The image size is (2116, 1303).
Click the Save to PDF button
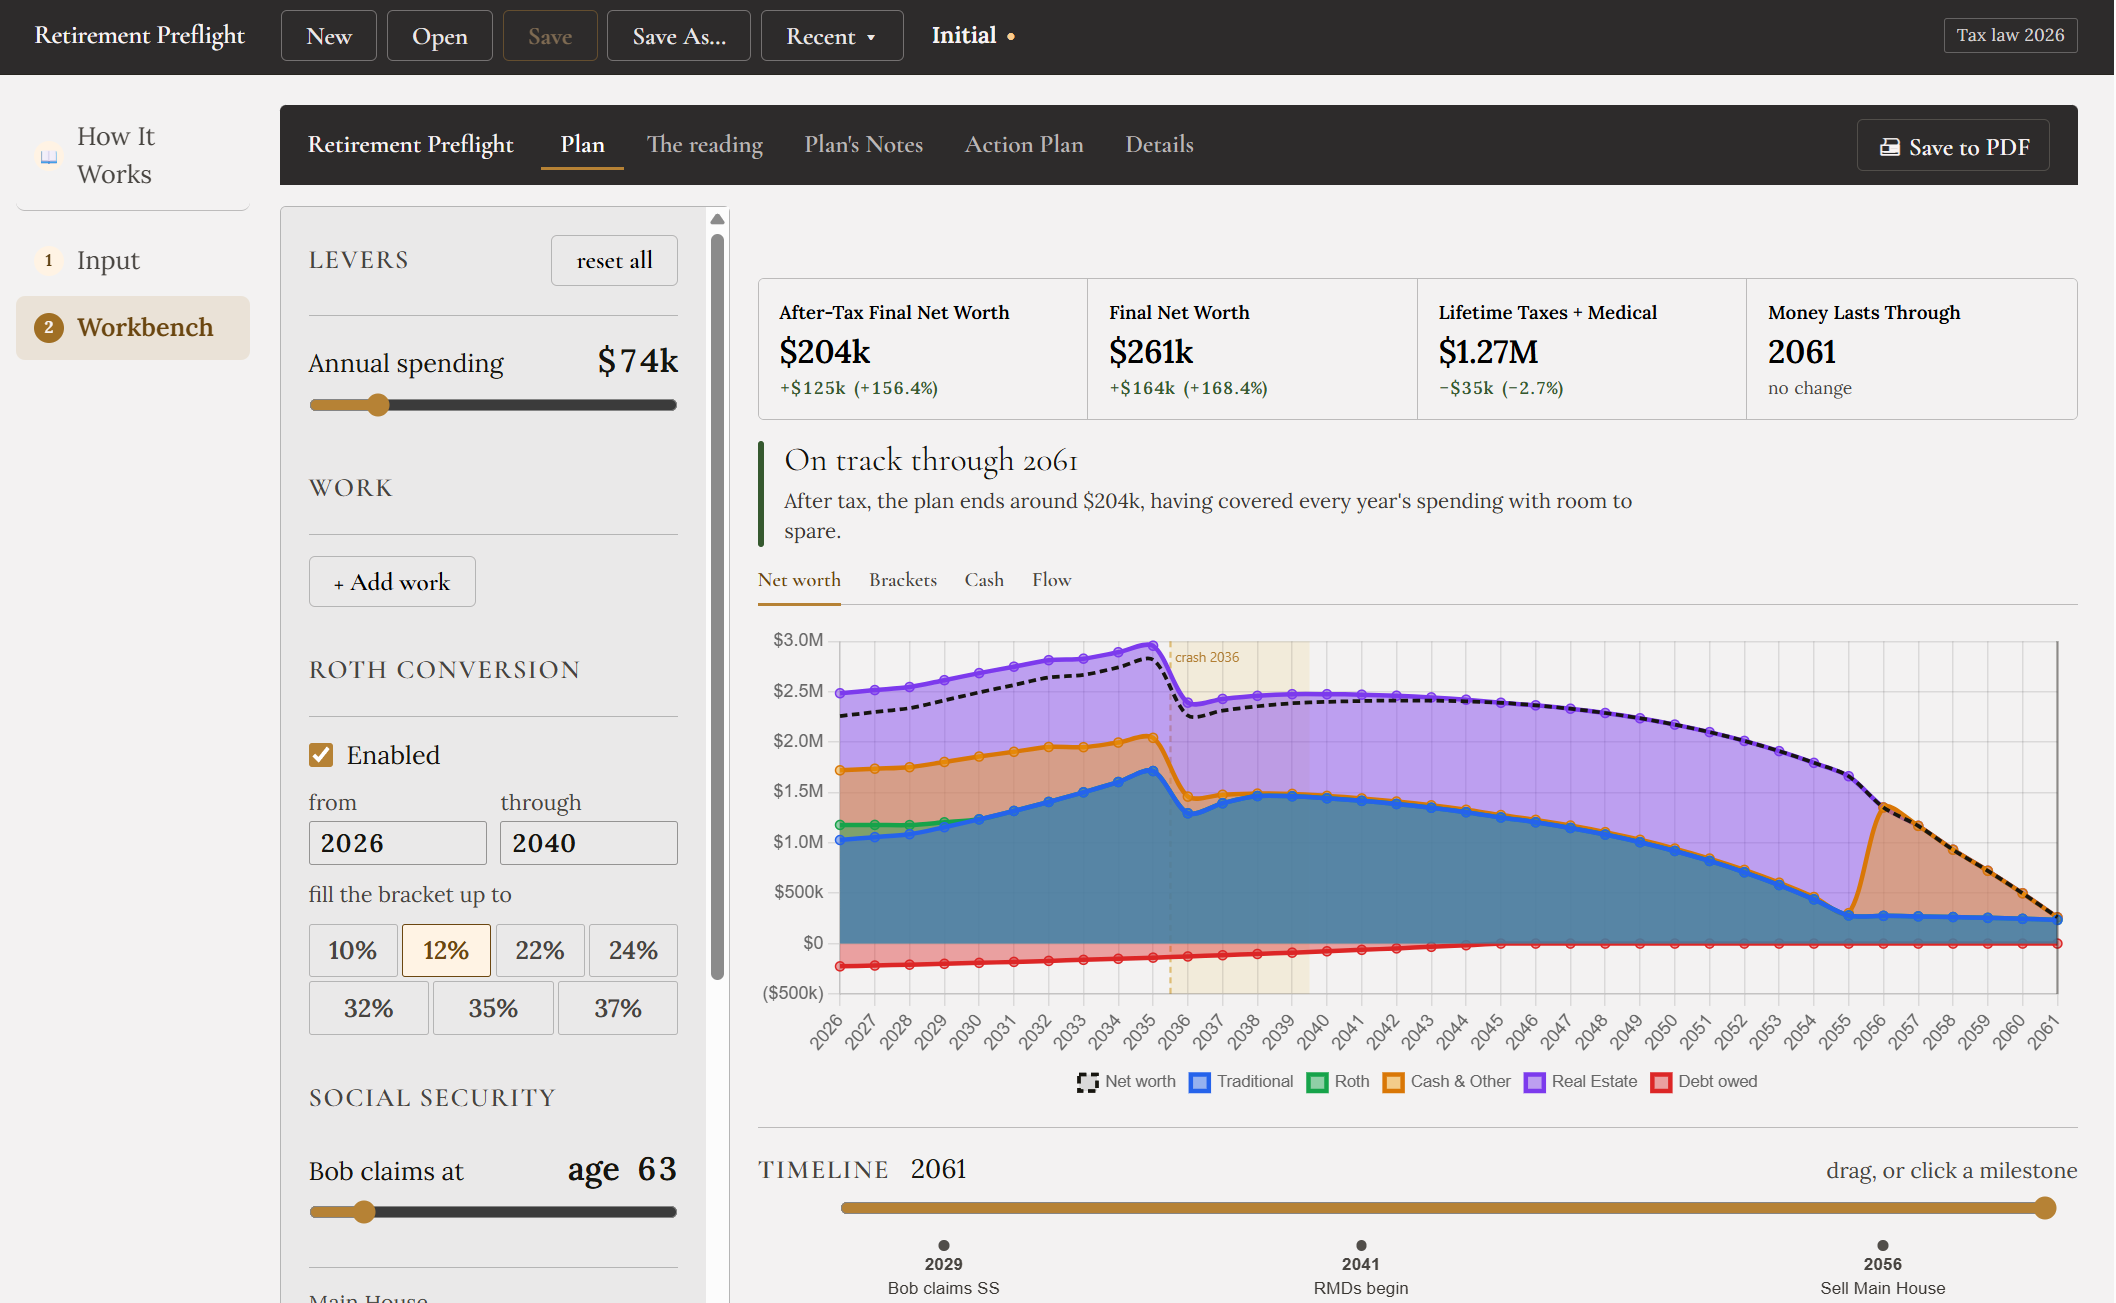tap(1953, 146)
